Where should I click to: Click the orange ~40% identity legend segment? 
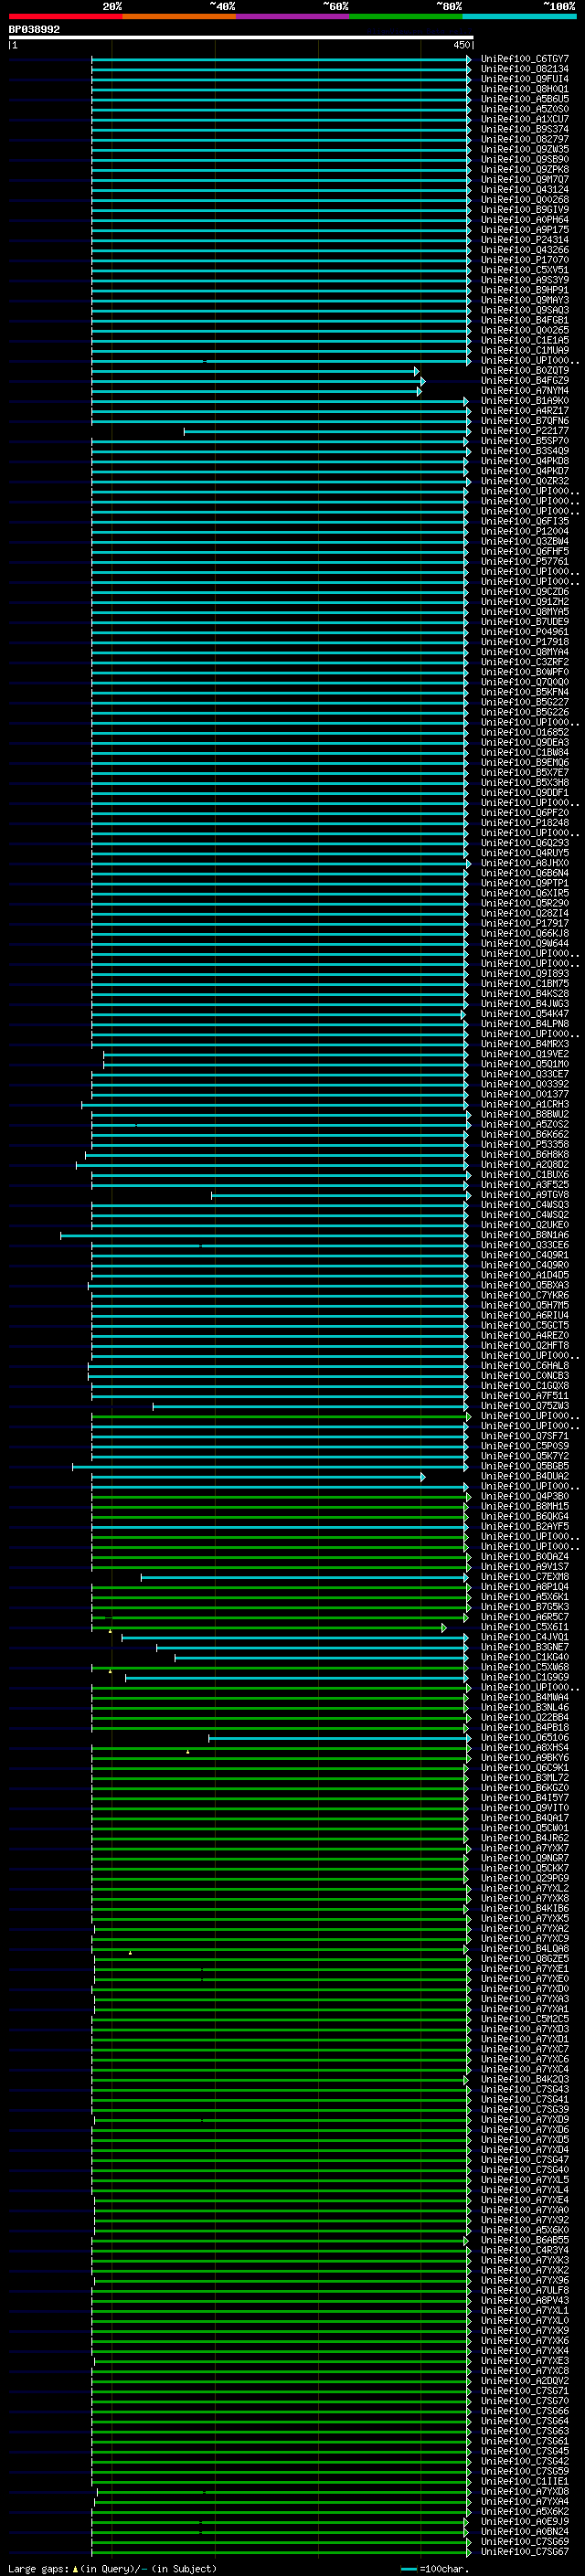click(179, 16)
